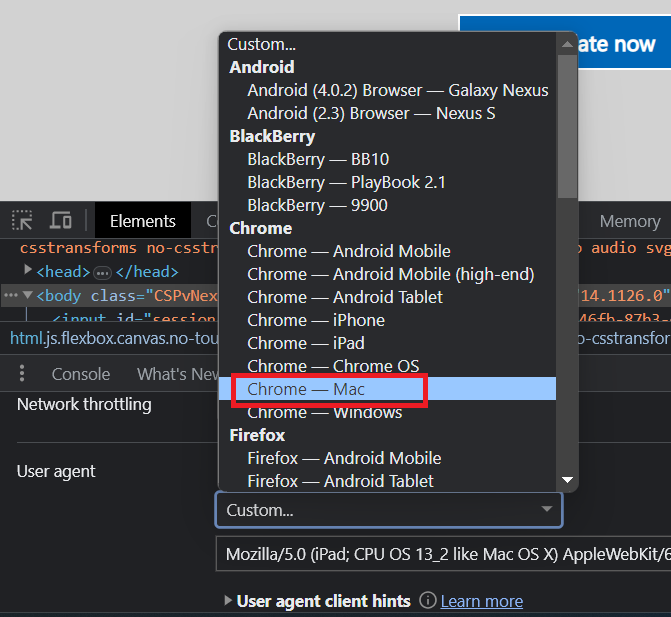Expand the head element node
The image size is (671, 617).
[28, 270]
